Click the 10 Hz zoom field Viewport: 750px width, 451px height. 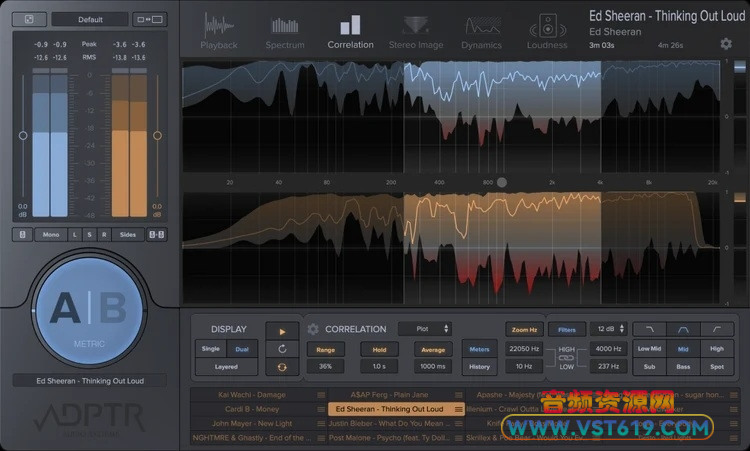click(x=524, y=366)
